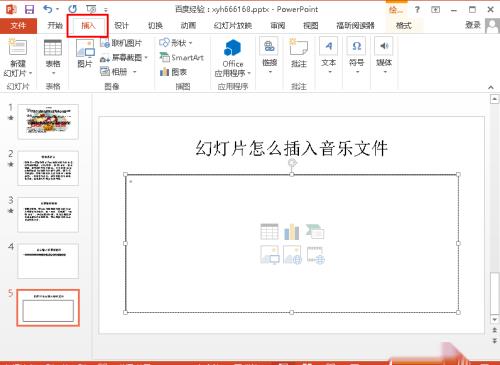
Task: Open the 形状 shapes gallery
Action: [176, 43]
